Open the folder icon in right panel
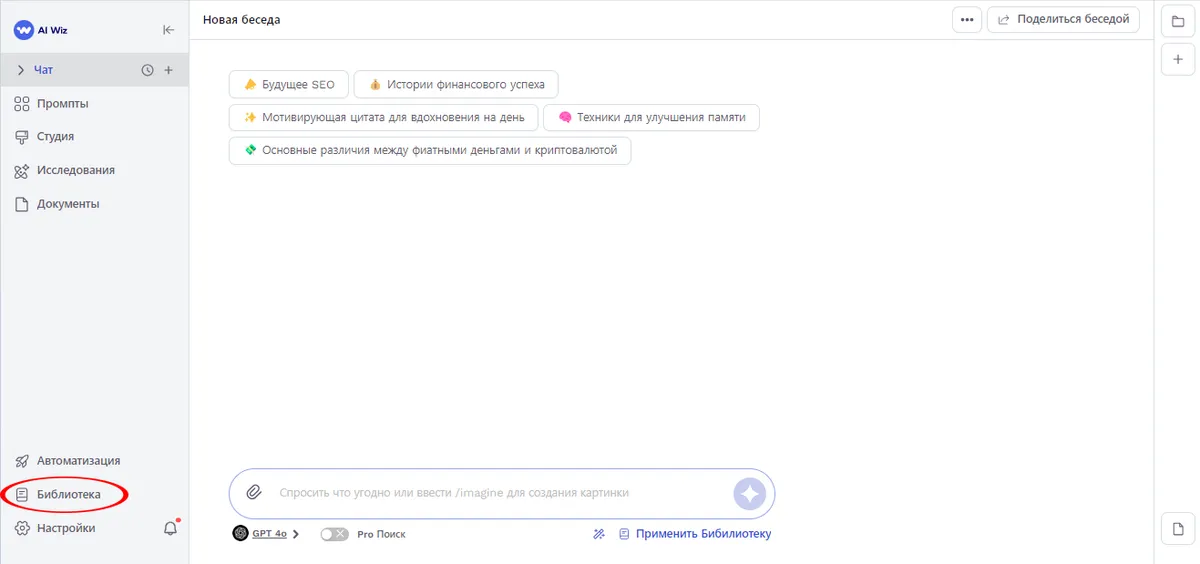1200x564 pixels. pyautogui.click(x=1178, y=21)
